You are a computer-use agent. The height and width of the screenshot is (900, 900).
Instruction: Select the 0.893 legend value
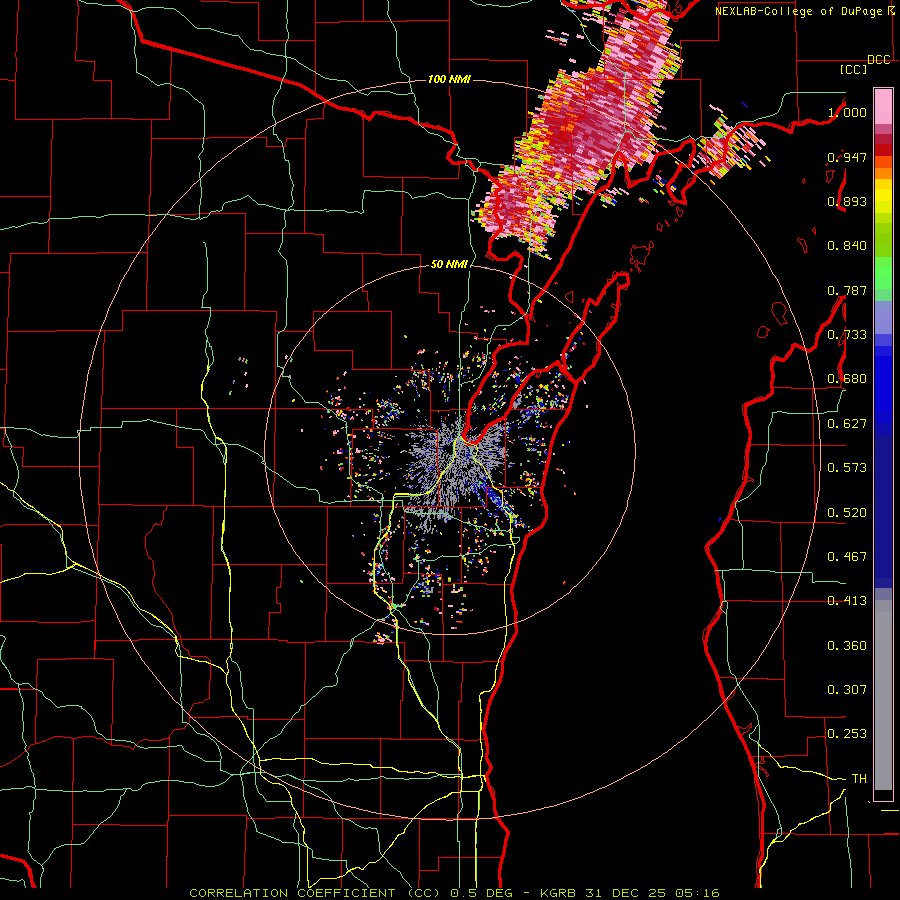(x=847, y=201)
